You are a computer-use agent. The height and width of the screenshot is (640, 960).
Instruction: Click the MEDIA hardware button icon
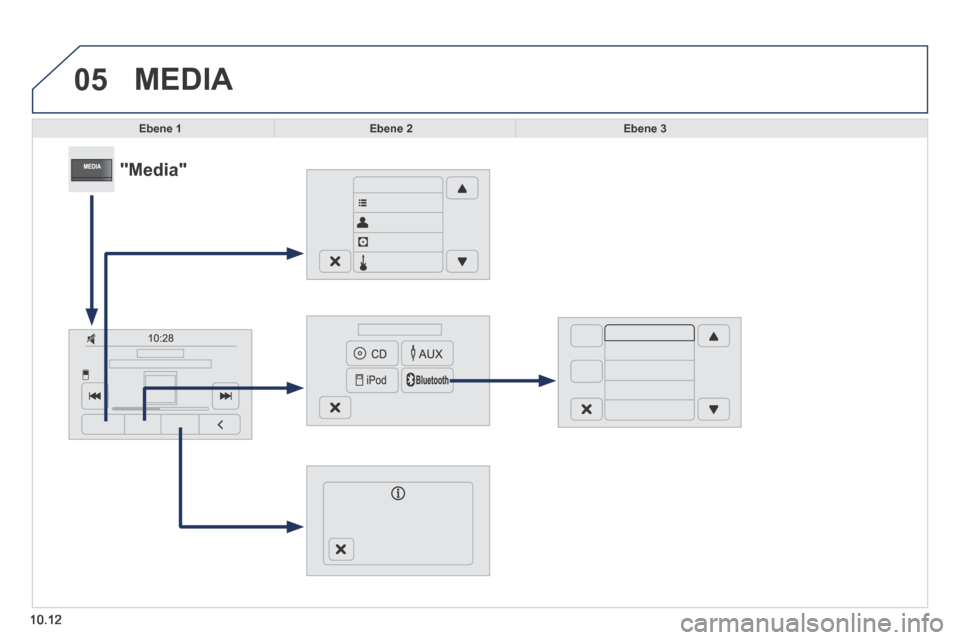tap(91, 169)
